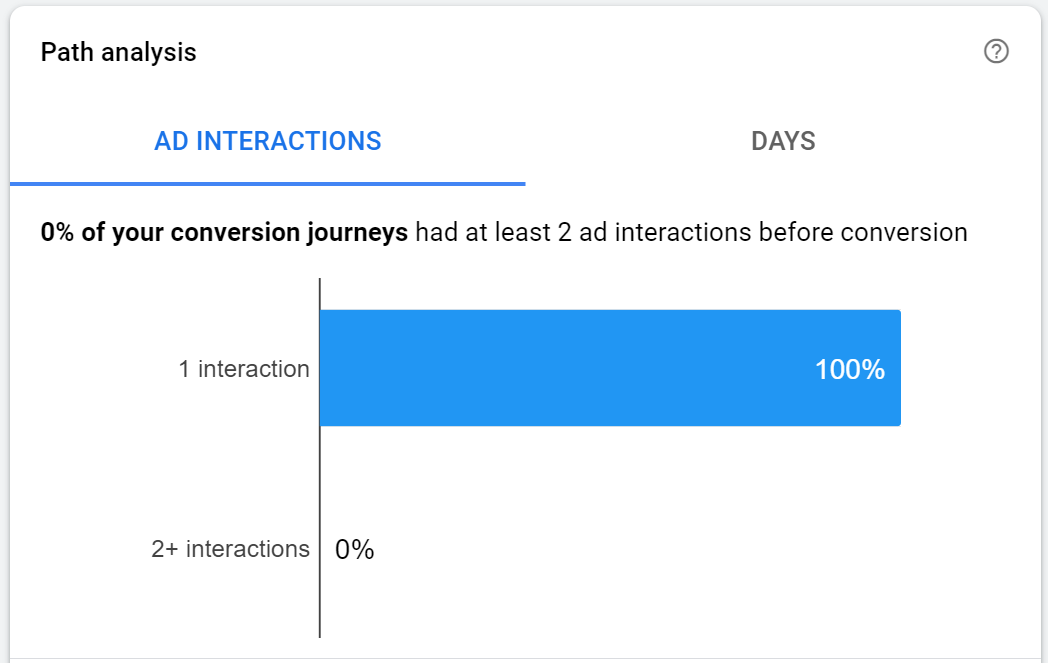The height and width of the screenshot is (663, 1048).
Task: Click the AD INTERACTIONS underline indicator
Action: (267, 183)
